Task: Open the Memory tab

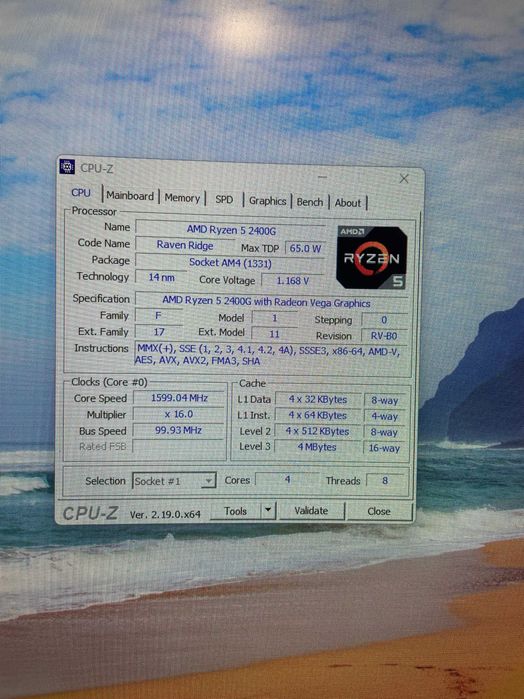Action: pyautogui.click(x=182, y=198)
